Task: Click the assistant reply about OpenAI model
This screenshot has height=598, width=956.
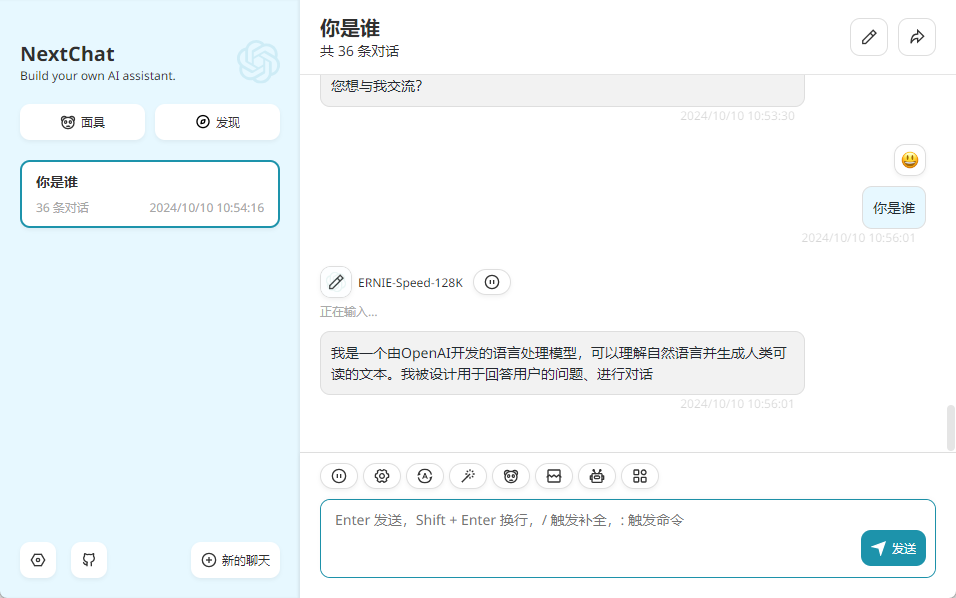Action: [562, 363]
